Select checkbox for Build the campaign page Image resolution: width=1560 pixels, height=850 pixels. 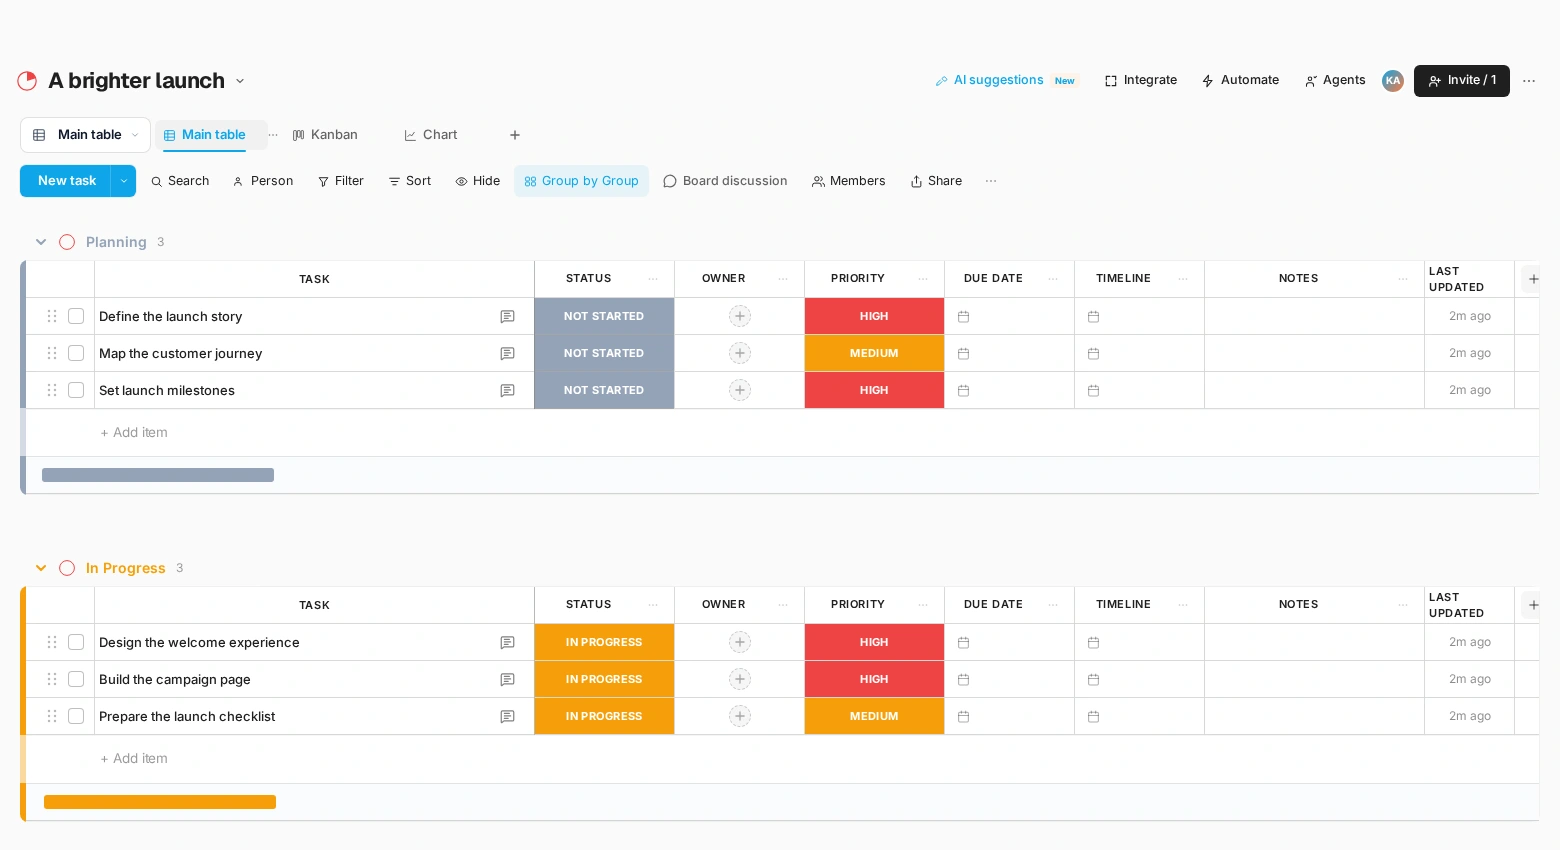(x=76, y=679)
